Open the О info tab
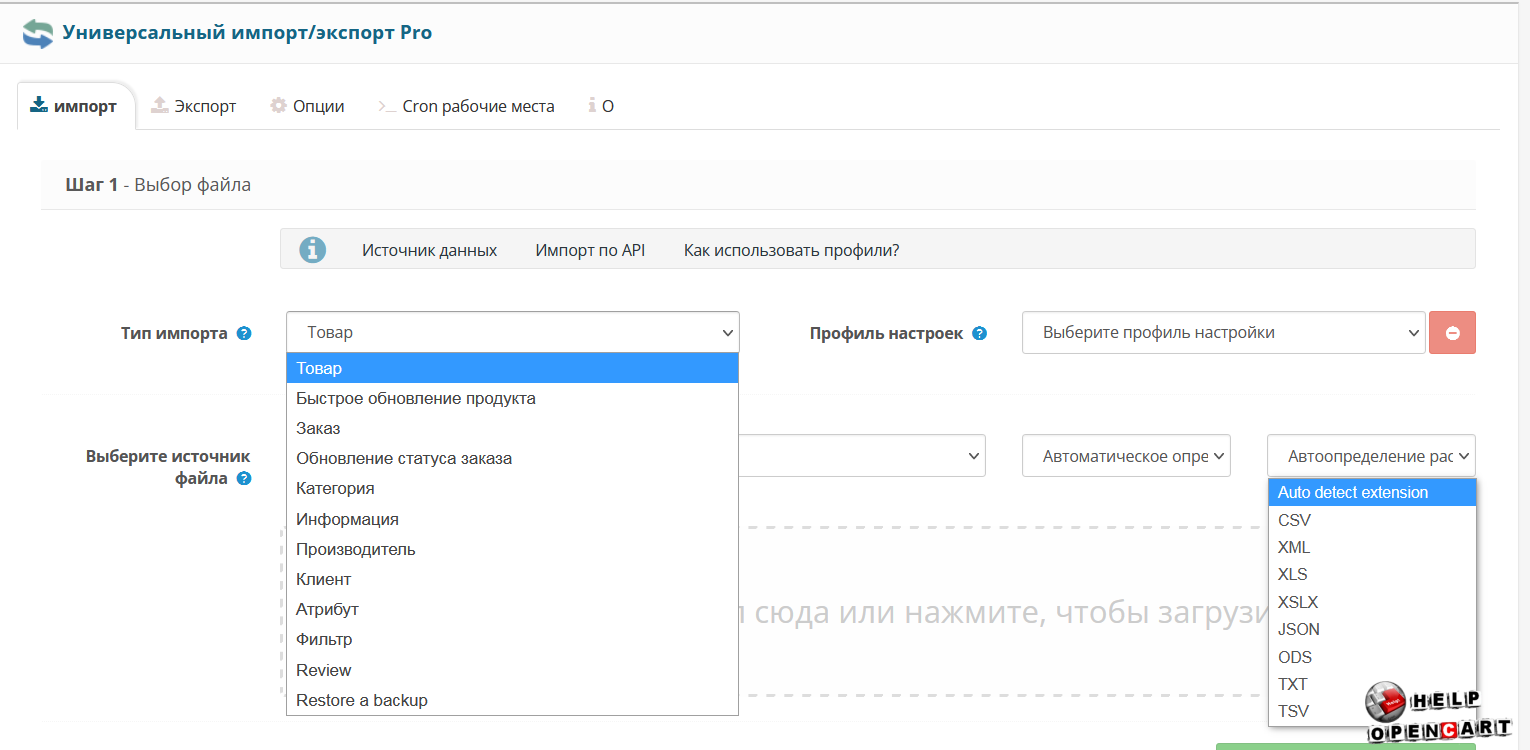 (x=601, y=106)
